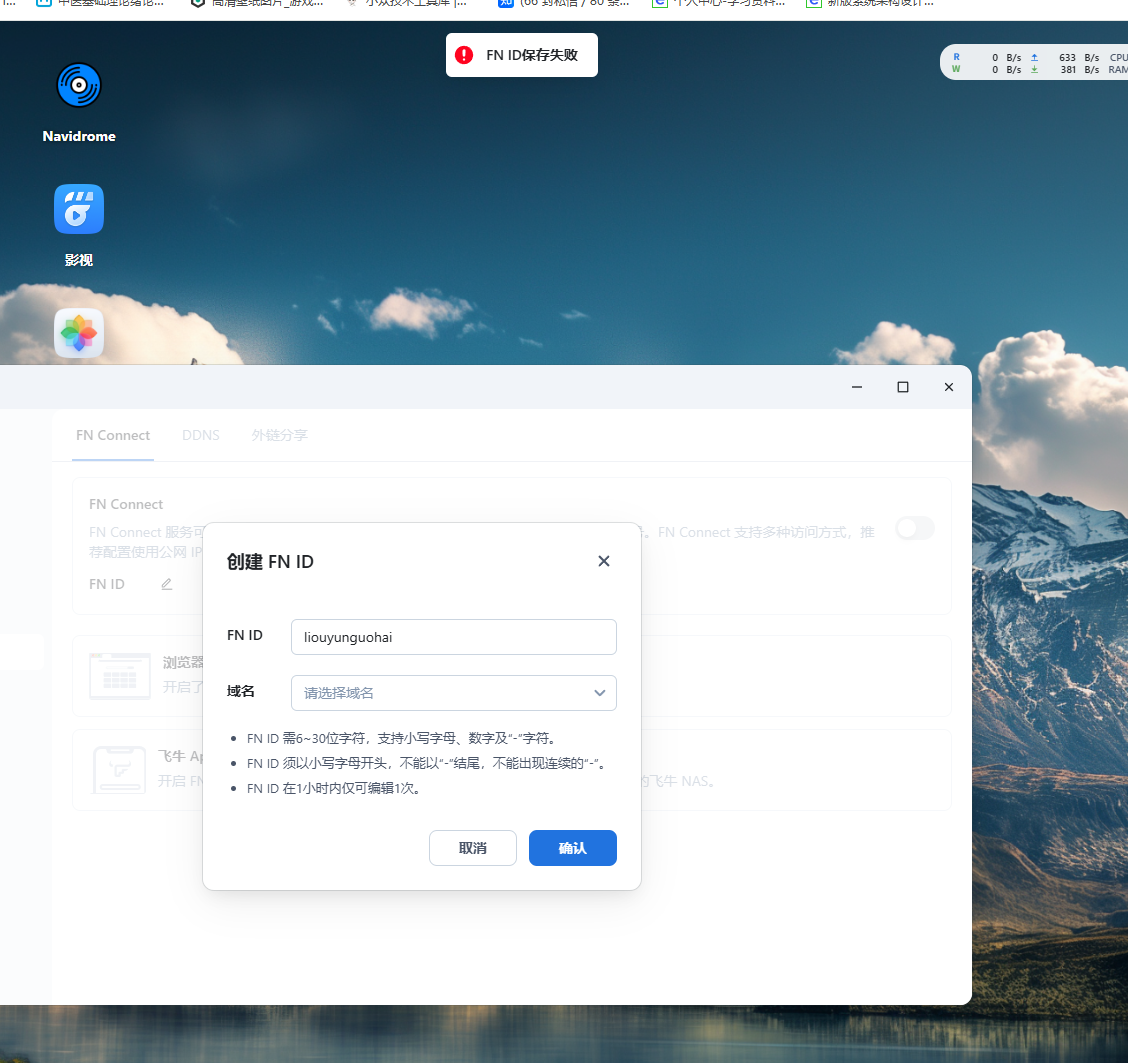1128x1063 pixels.
Task: Expand the 域名 domain dropdown
Action: point(453,692)
